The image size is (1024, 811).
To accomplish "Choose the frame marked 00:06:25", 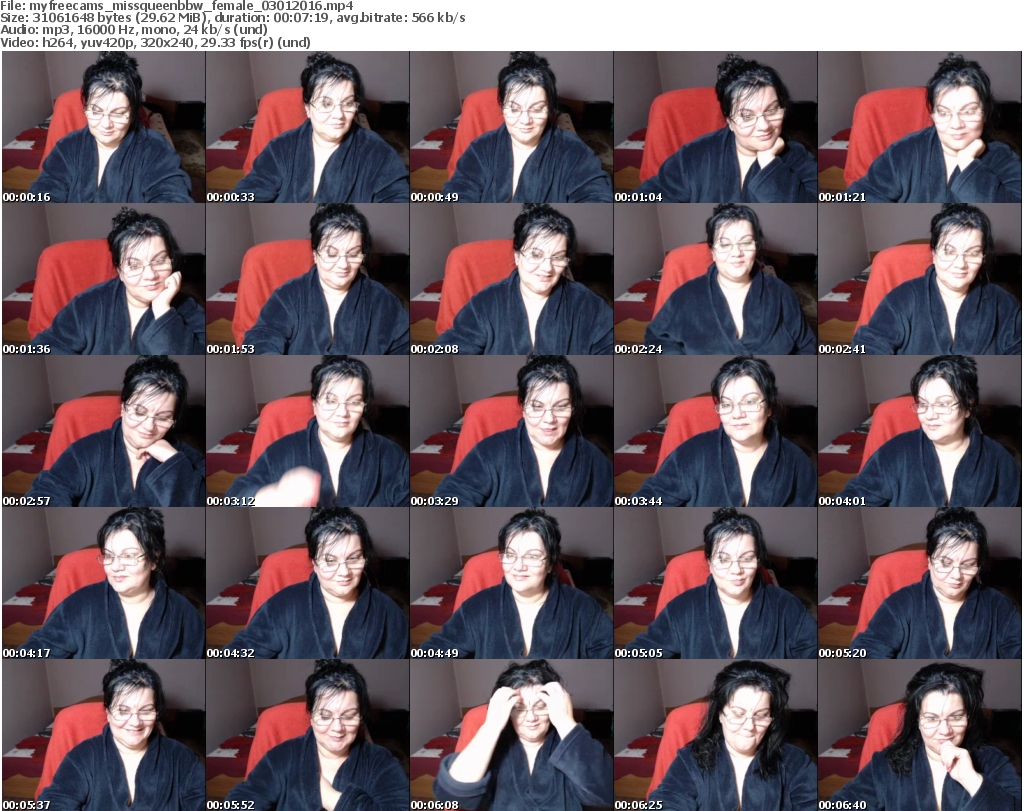I will coord(715,735).
